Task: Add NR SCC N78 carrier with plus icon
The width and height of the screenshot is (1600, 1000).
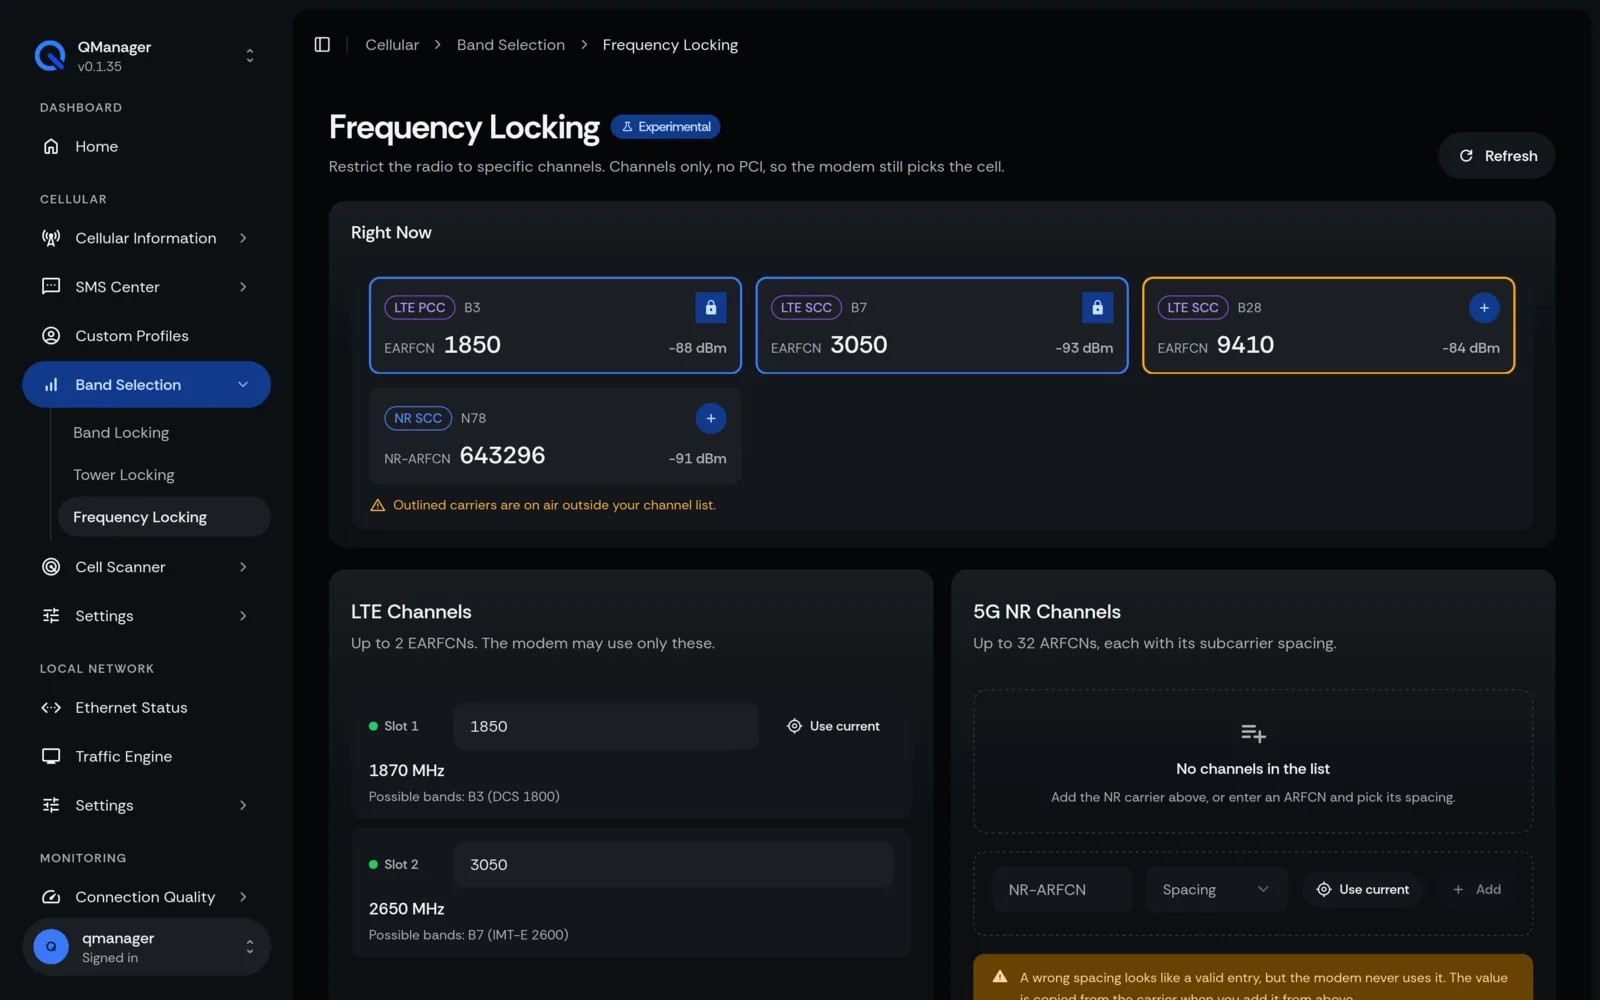Action: [711, 418]
